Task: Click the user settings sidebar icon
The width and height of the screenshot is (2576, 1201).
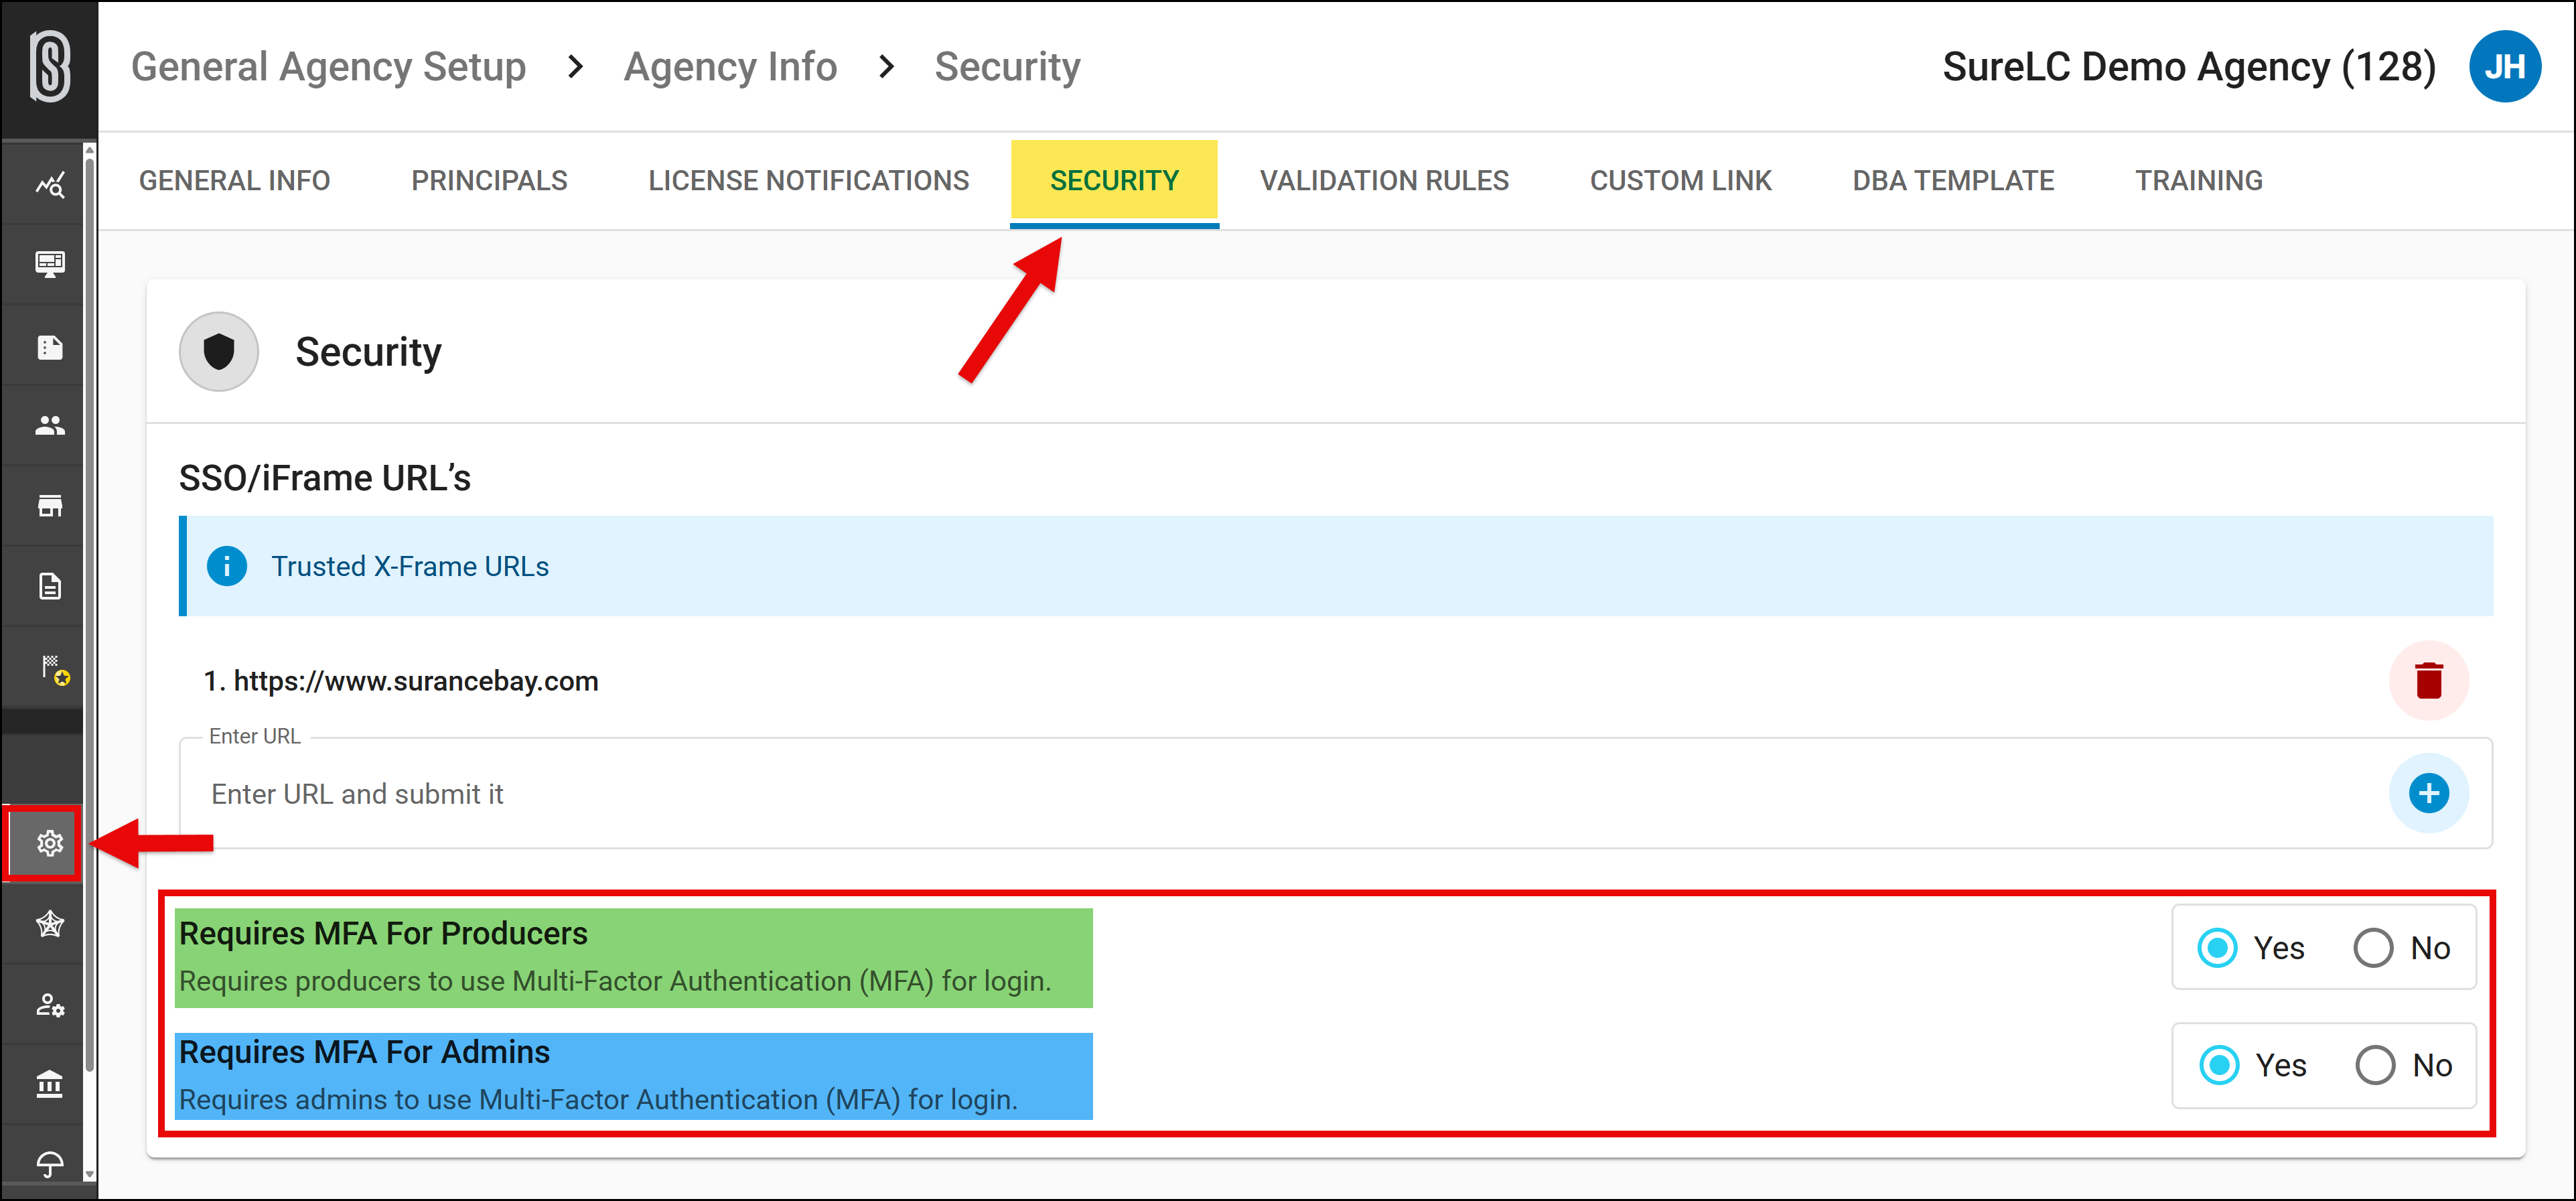Action: [49, 1004]
